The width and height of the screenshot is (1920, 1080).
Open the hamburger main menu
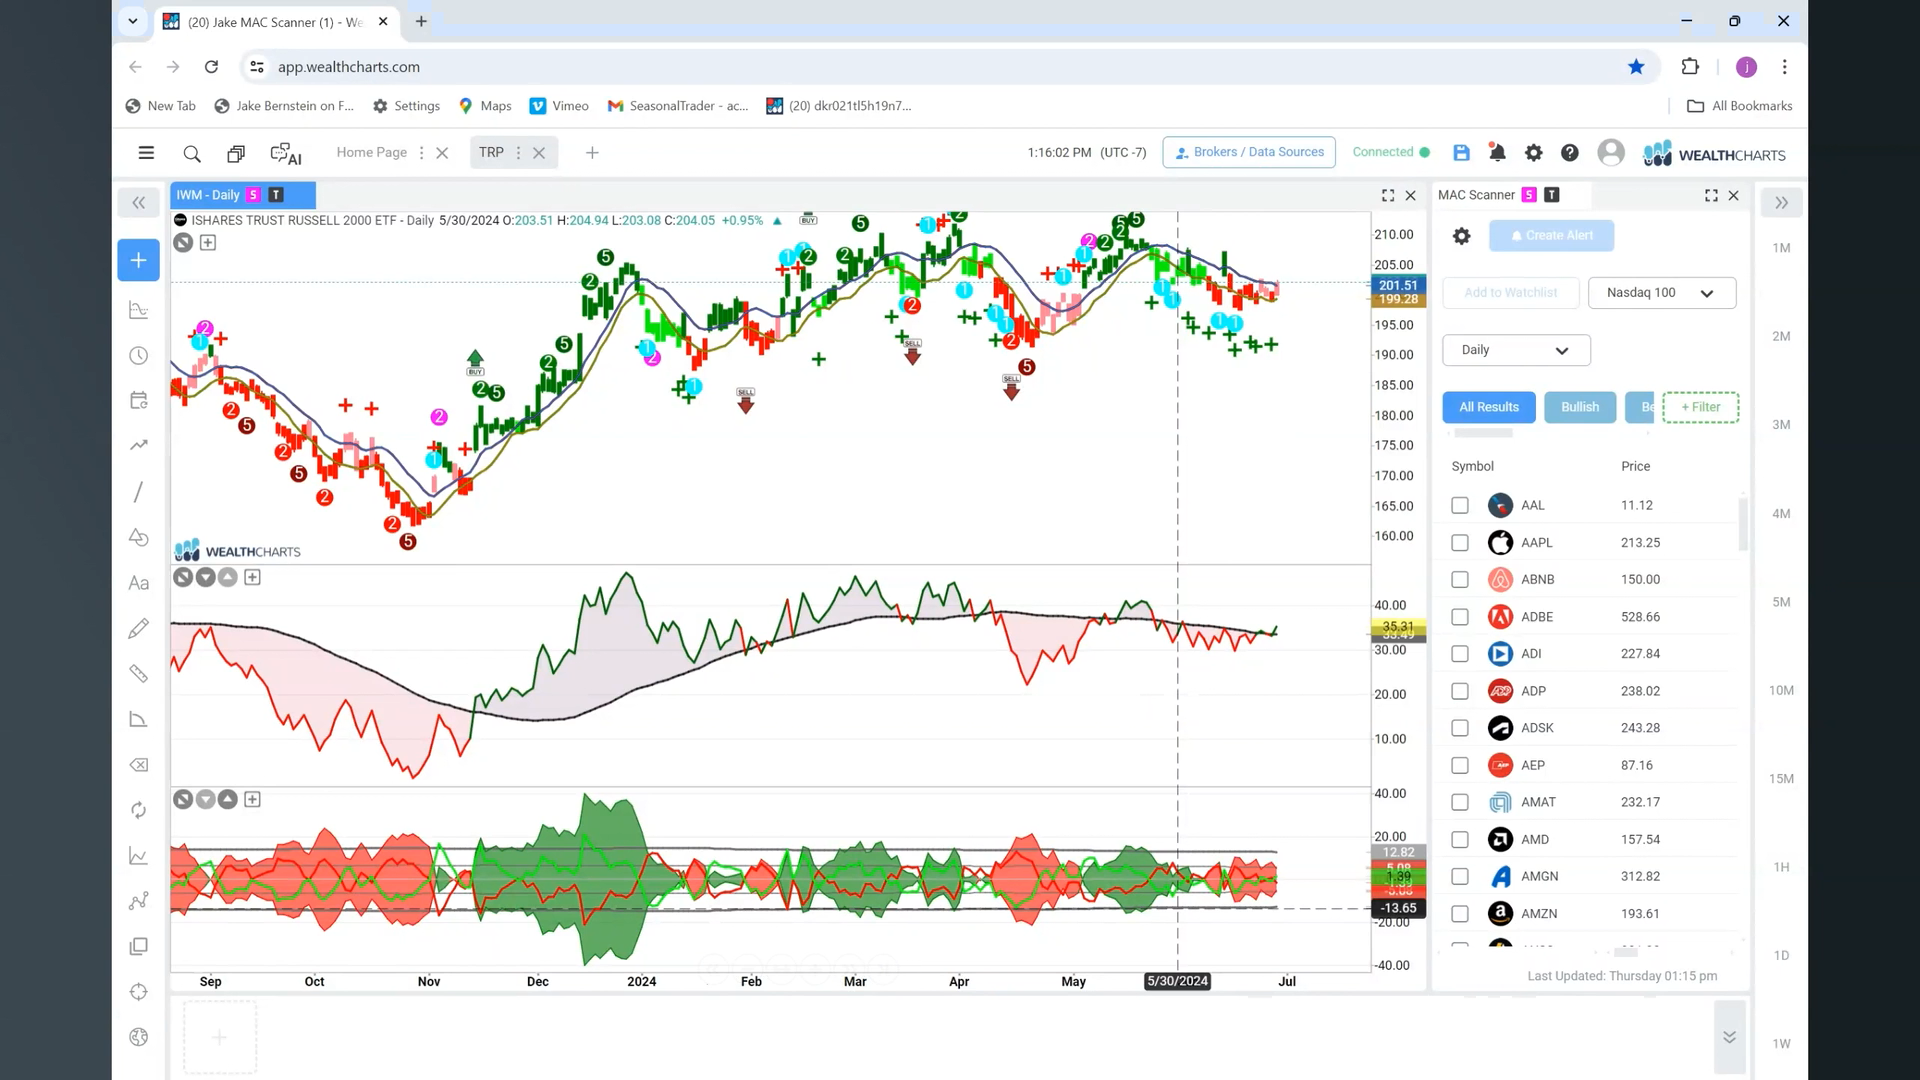tap(146, 153)
